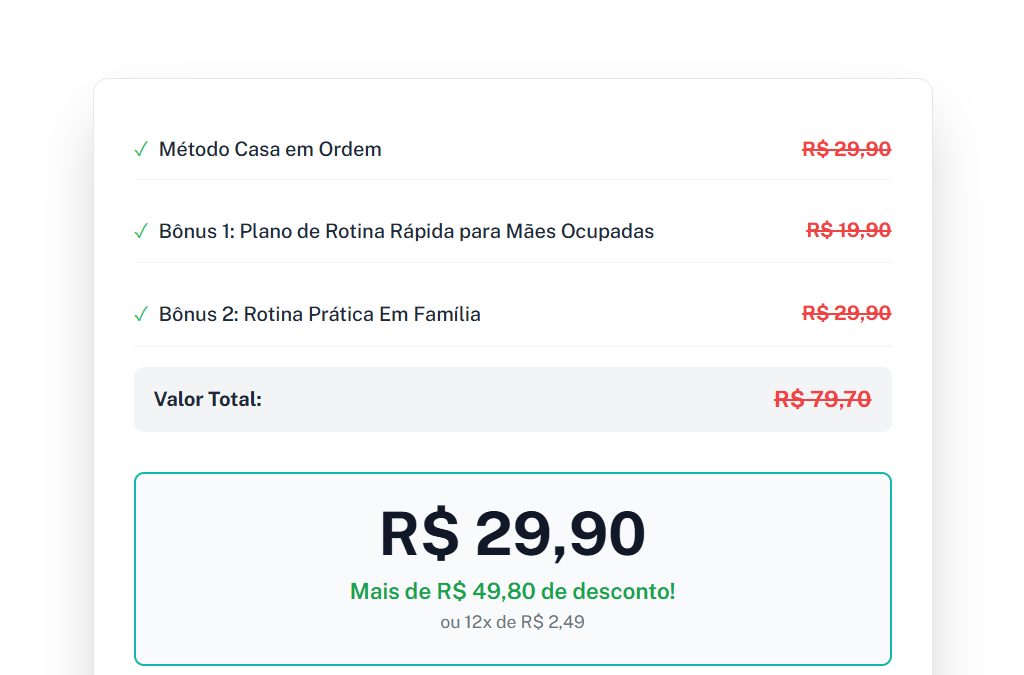Click the struck-through R$ 29,90 price of Método
The height and width of the screenshot is (675, 1024).
[846, 149]
